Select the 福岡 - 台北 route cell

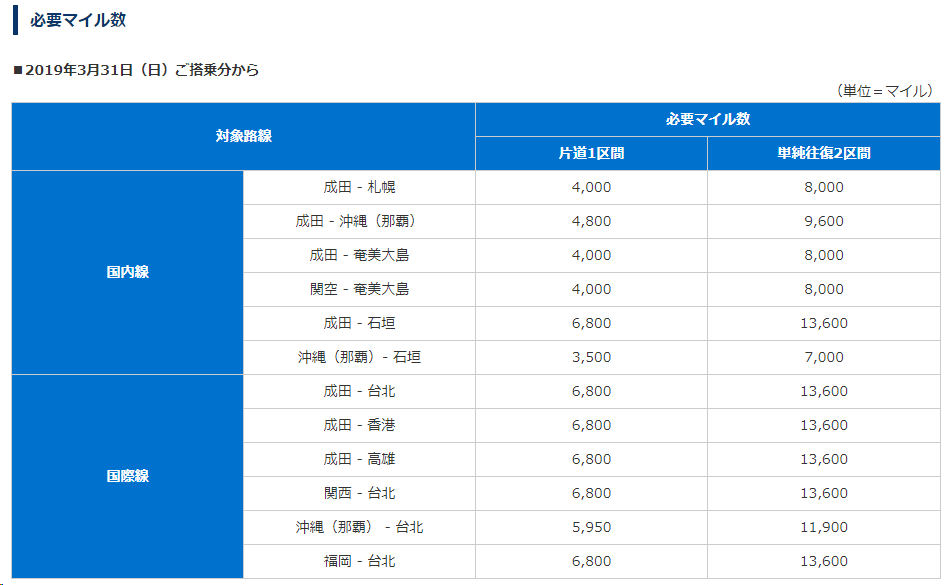point(360,561)
